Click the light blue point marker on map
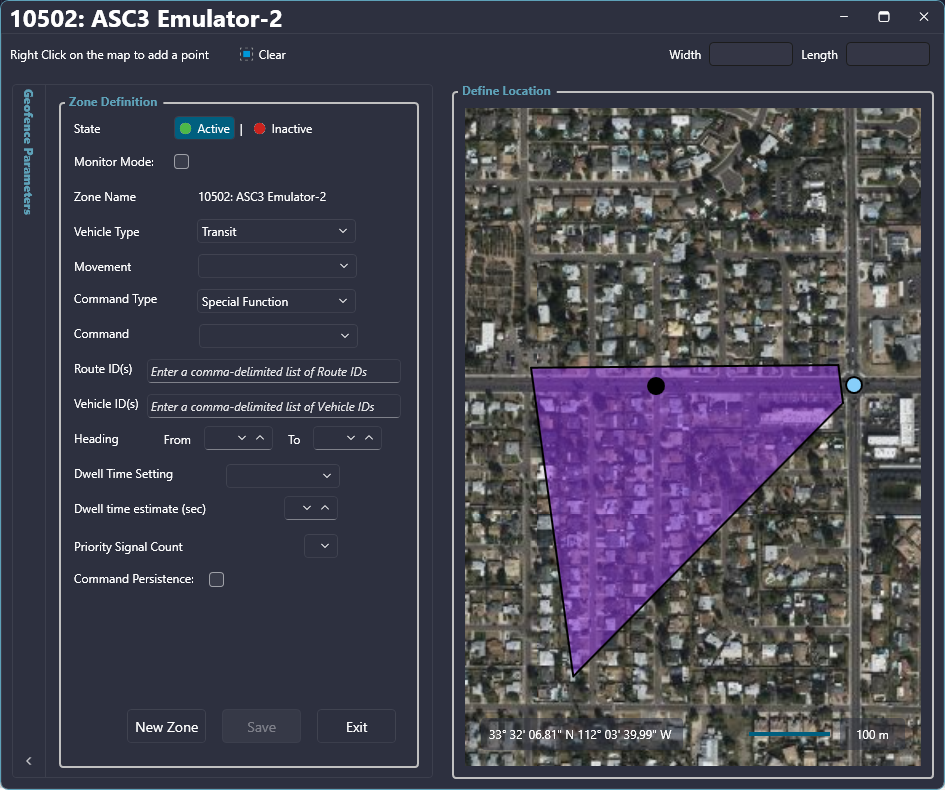The image size is (945, 790). (x=853, y=385)
